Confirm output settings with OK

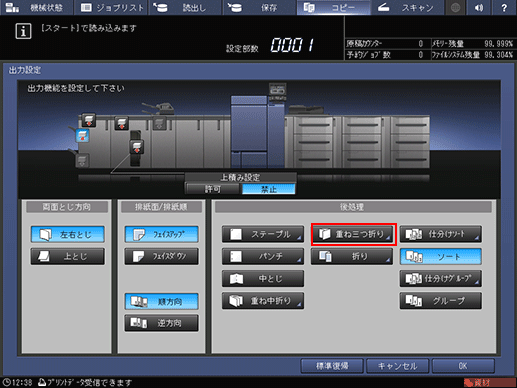[x=463, y=366]
